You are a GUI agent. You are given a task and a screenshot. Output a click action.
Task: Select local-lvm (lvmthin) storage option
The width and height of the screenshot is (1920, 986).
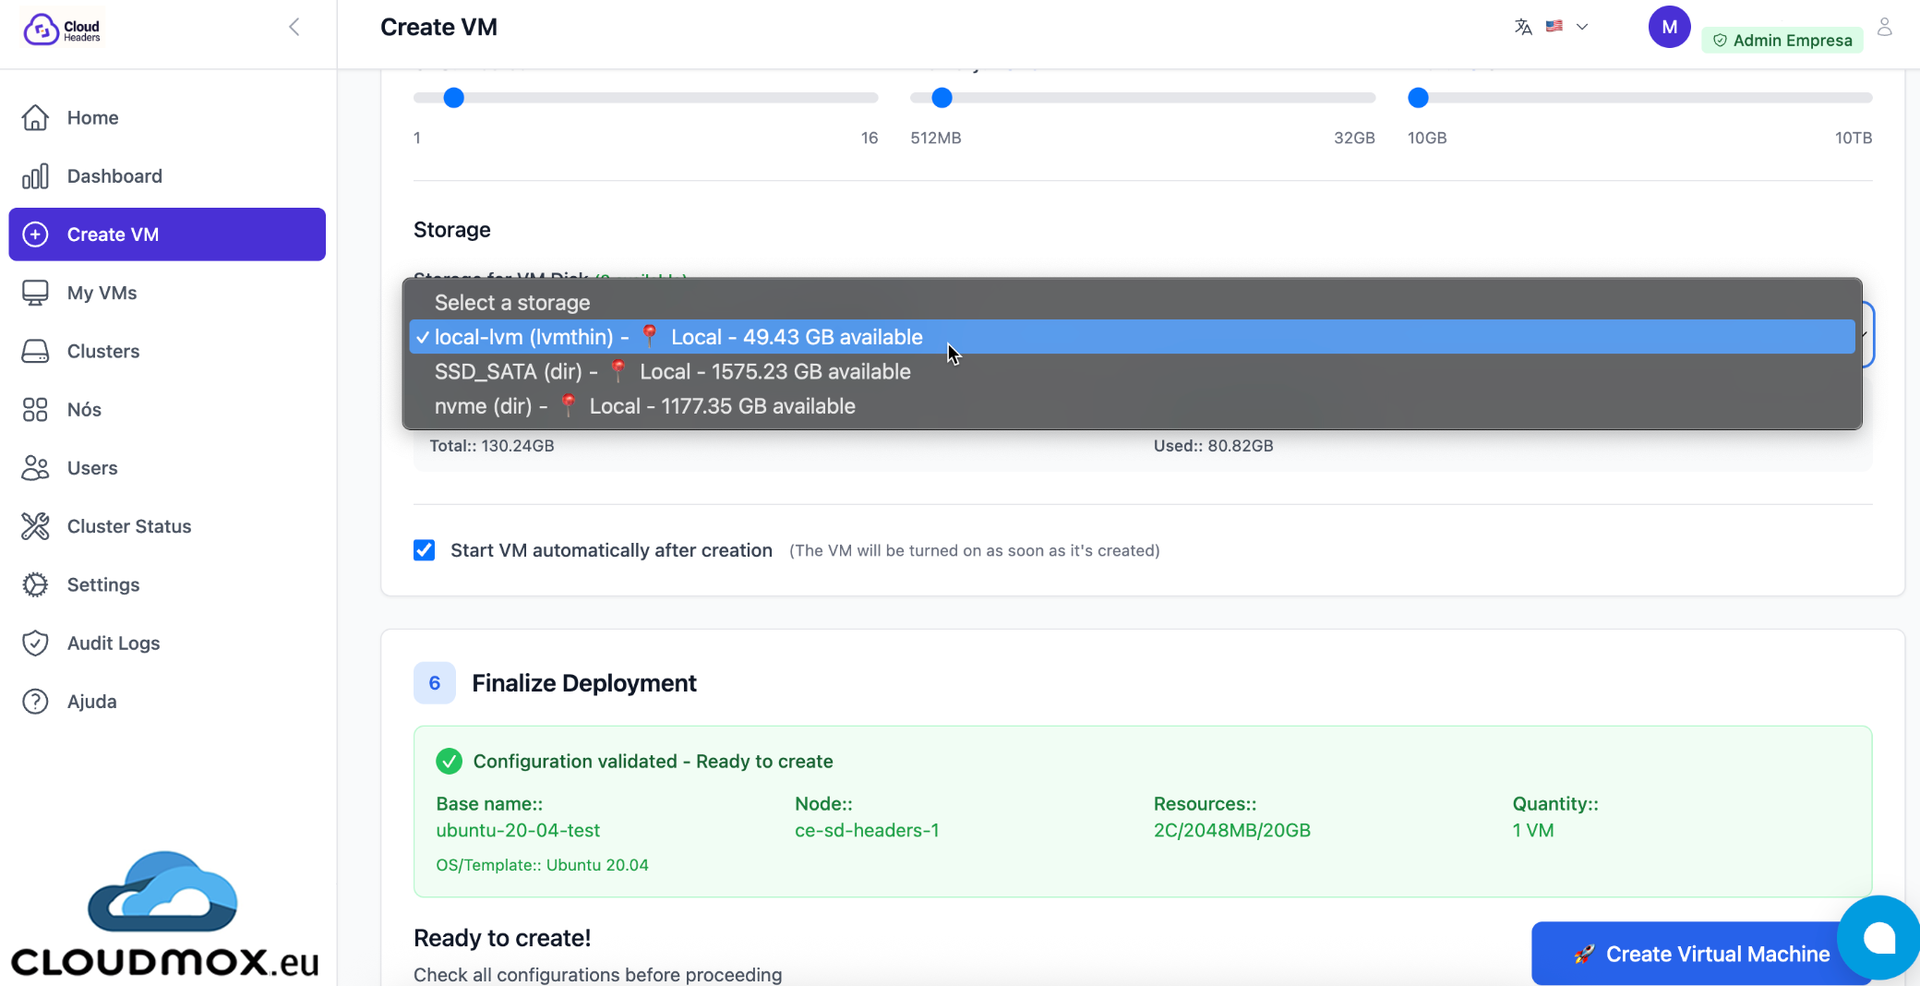pyautogui.click(x=678, y=337)
